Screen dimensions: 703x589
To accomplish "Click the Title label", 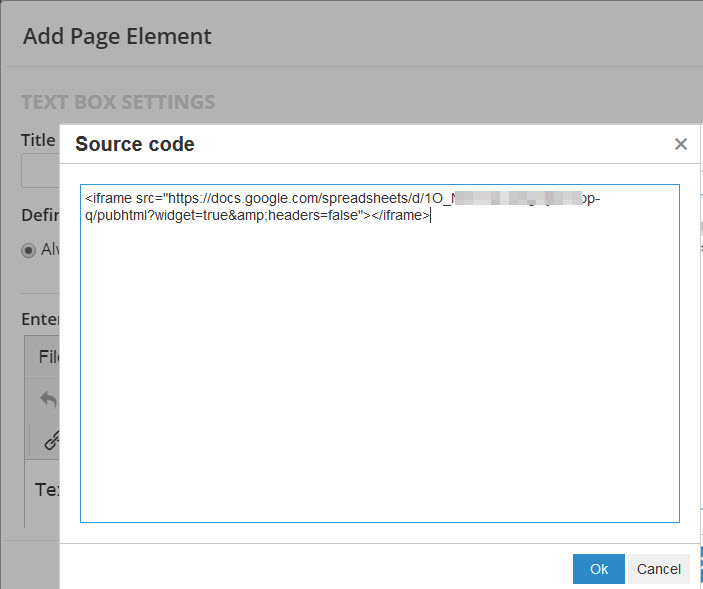I will coord(38,140).
